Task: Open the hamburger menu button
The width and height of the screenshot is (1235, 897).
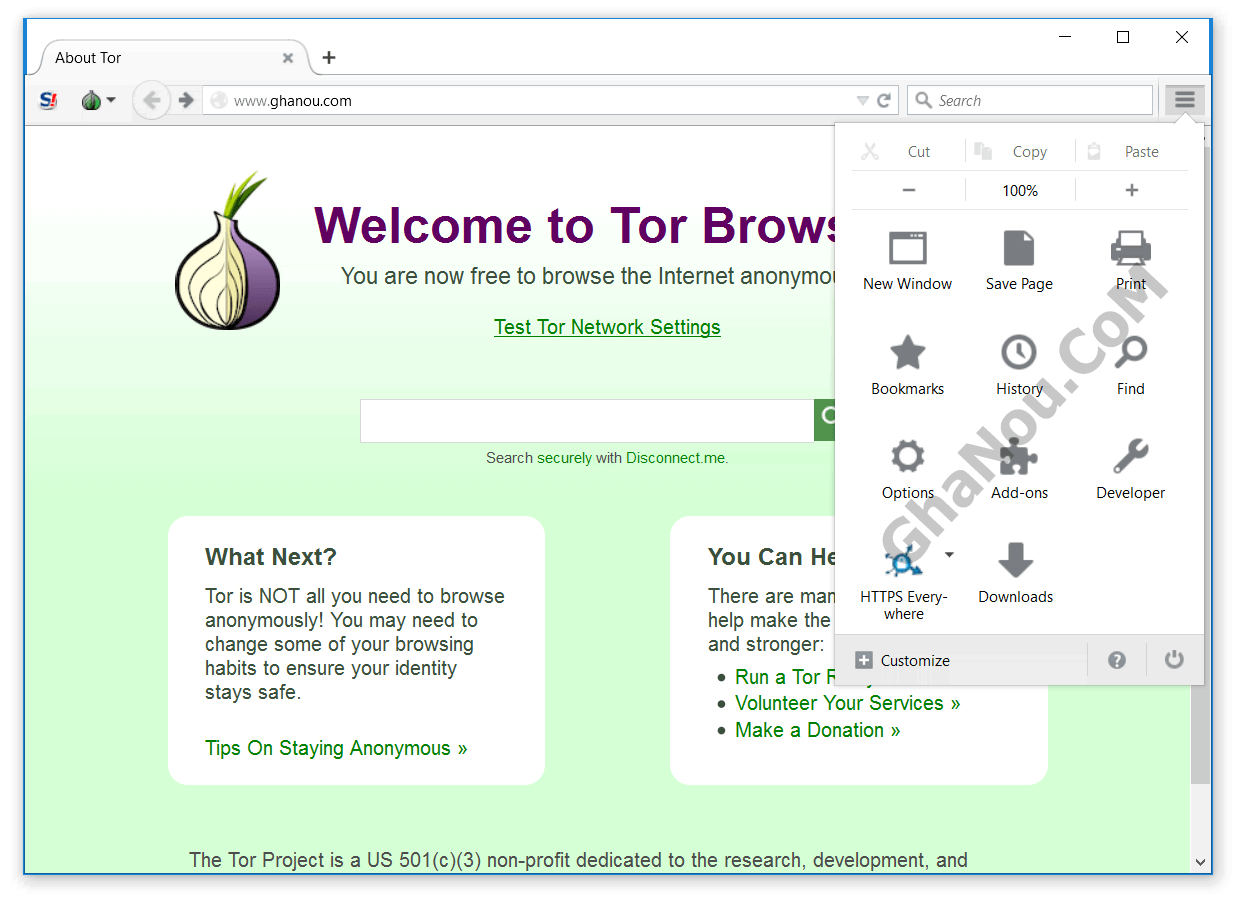Action: [x=1184, y=100]
